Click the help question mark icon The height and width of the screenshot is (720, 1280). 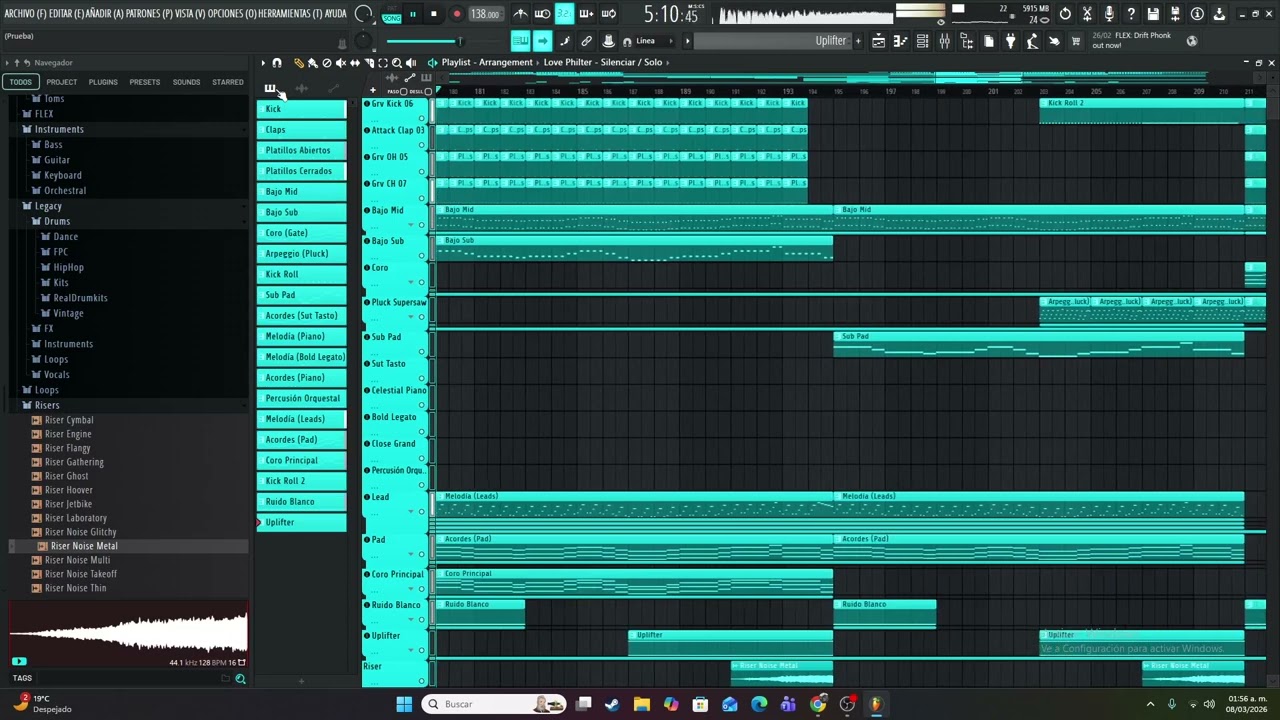pyautogui.click(x=1131, y=14)
